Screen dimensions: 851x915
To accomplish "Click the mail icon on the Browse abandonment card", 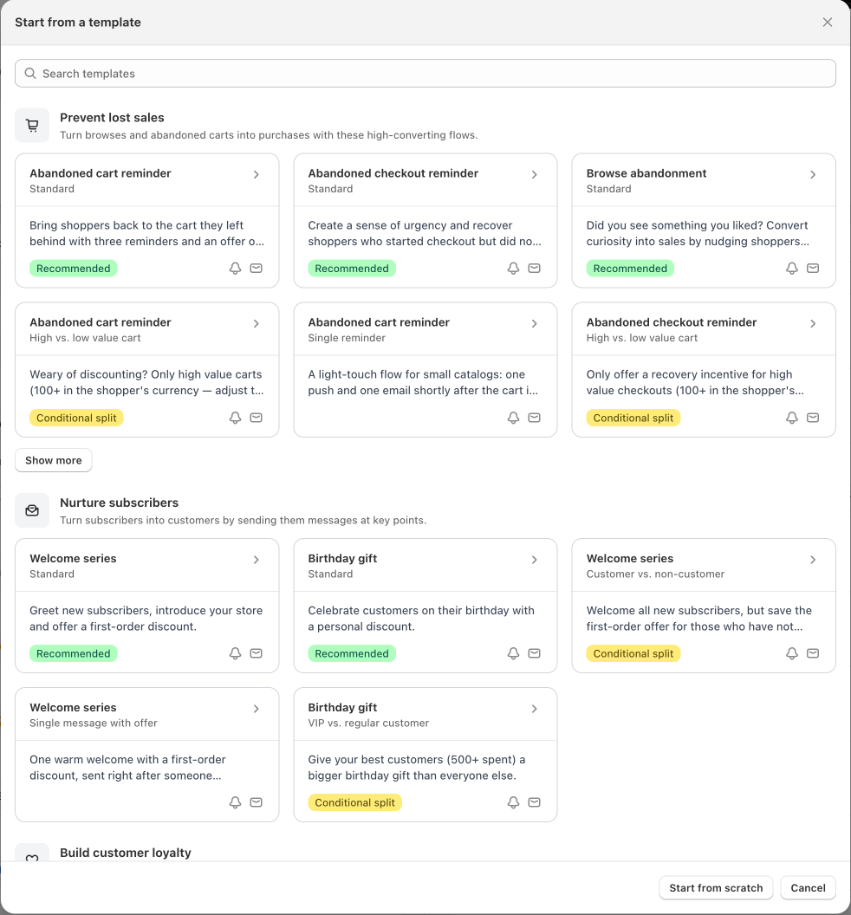I will click(x=813, y=268).
